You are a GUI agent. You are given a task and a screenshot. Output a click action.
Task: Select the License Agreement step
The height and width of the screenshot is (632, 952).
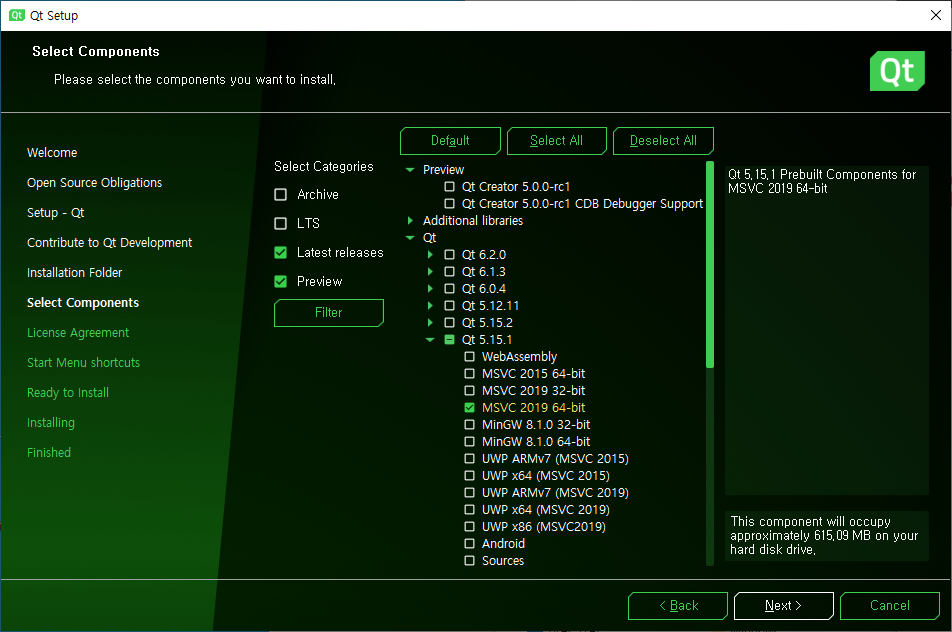(78, 333)
